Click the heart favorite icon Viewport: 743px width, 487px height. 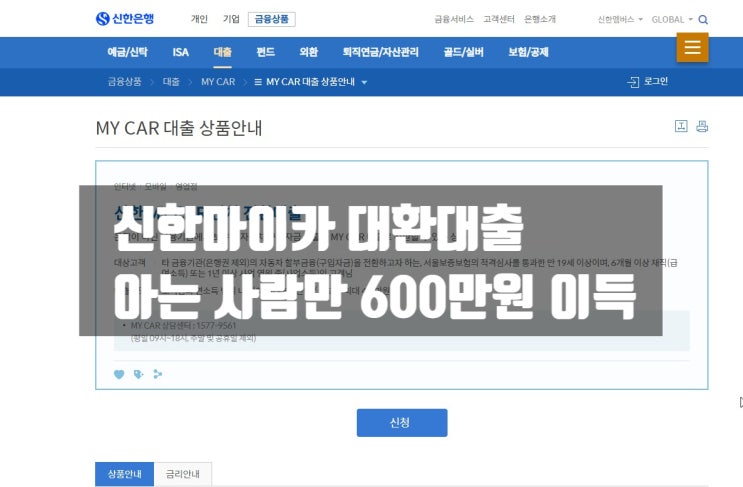tap(119, 374)
